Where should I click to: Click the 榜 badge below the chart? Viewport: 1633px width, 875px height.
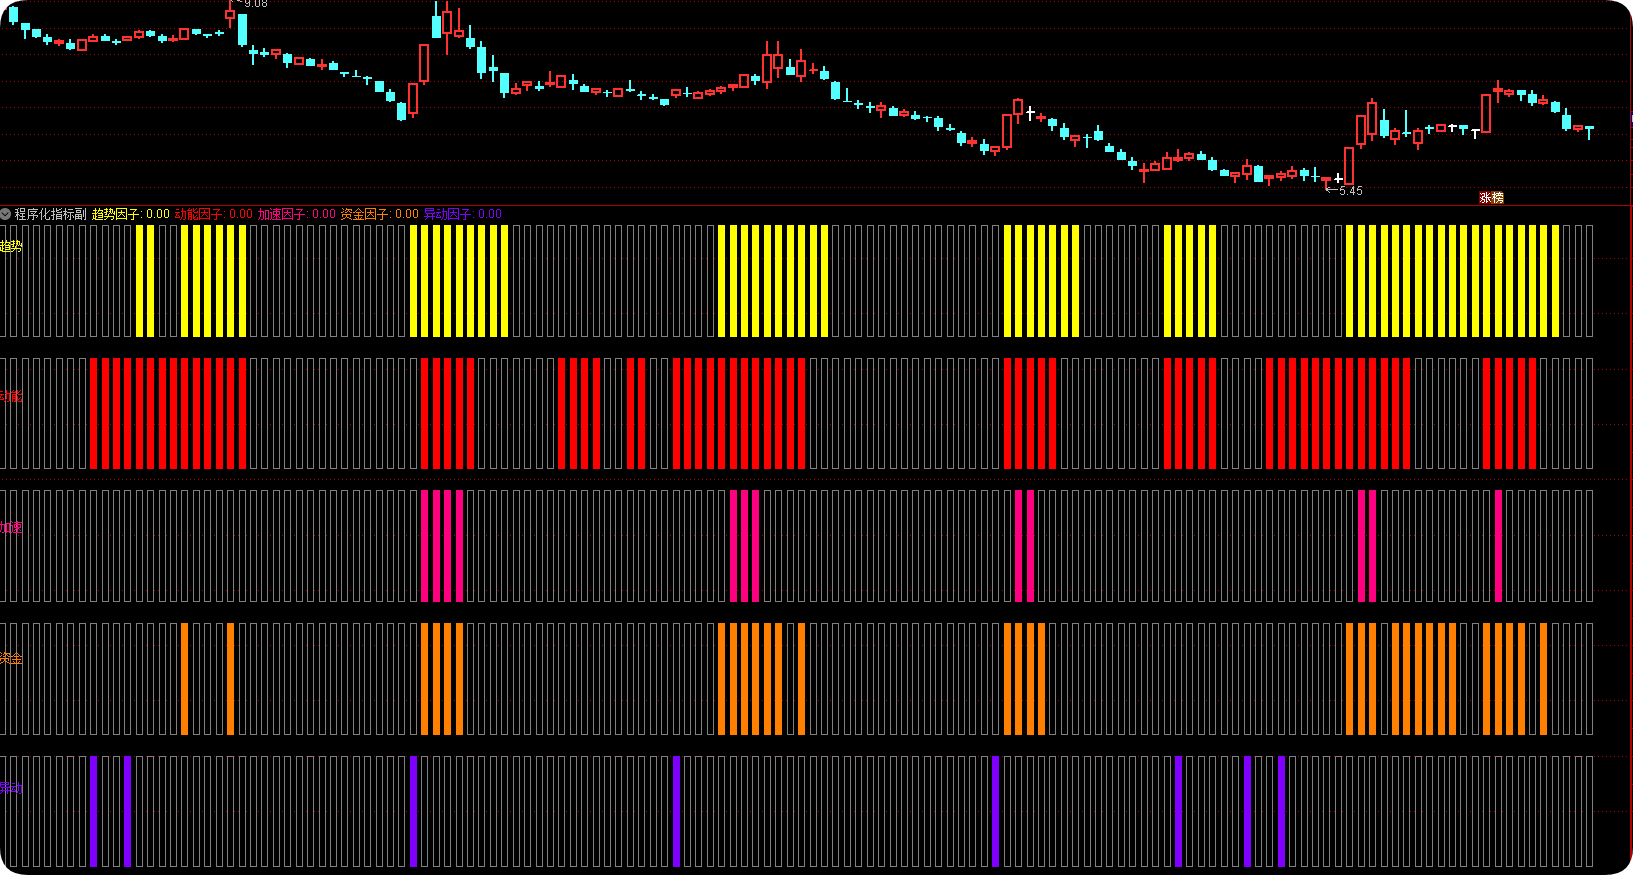click(x=1498, y=198)
